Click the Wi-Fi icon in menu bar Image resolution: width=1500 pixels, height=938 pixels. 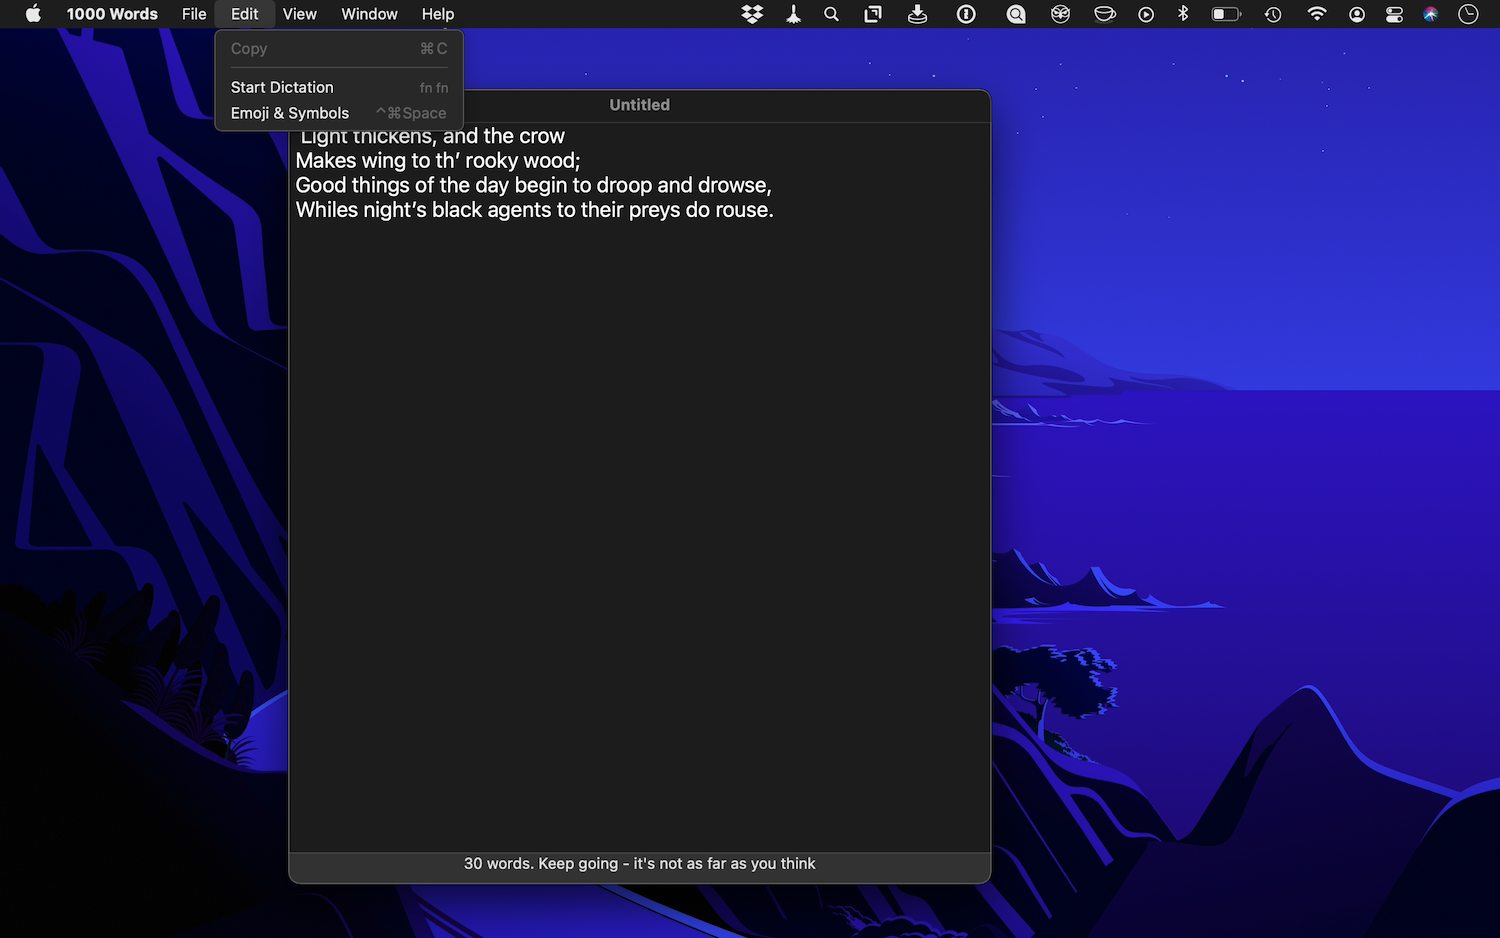point(1317,14)
